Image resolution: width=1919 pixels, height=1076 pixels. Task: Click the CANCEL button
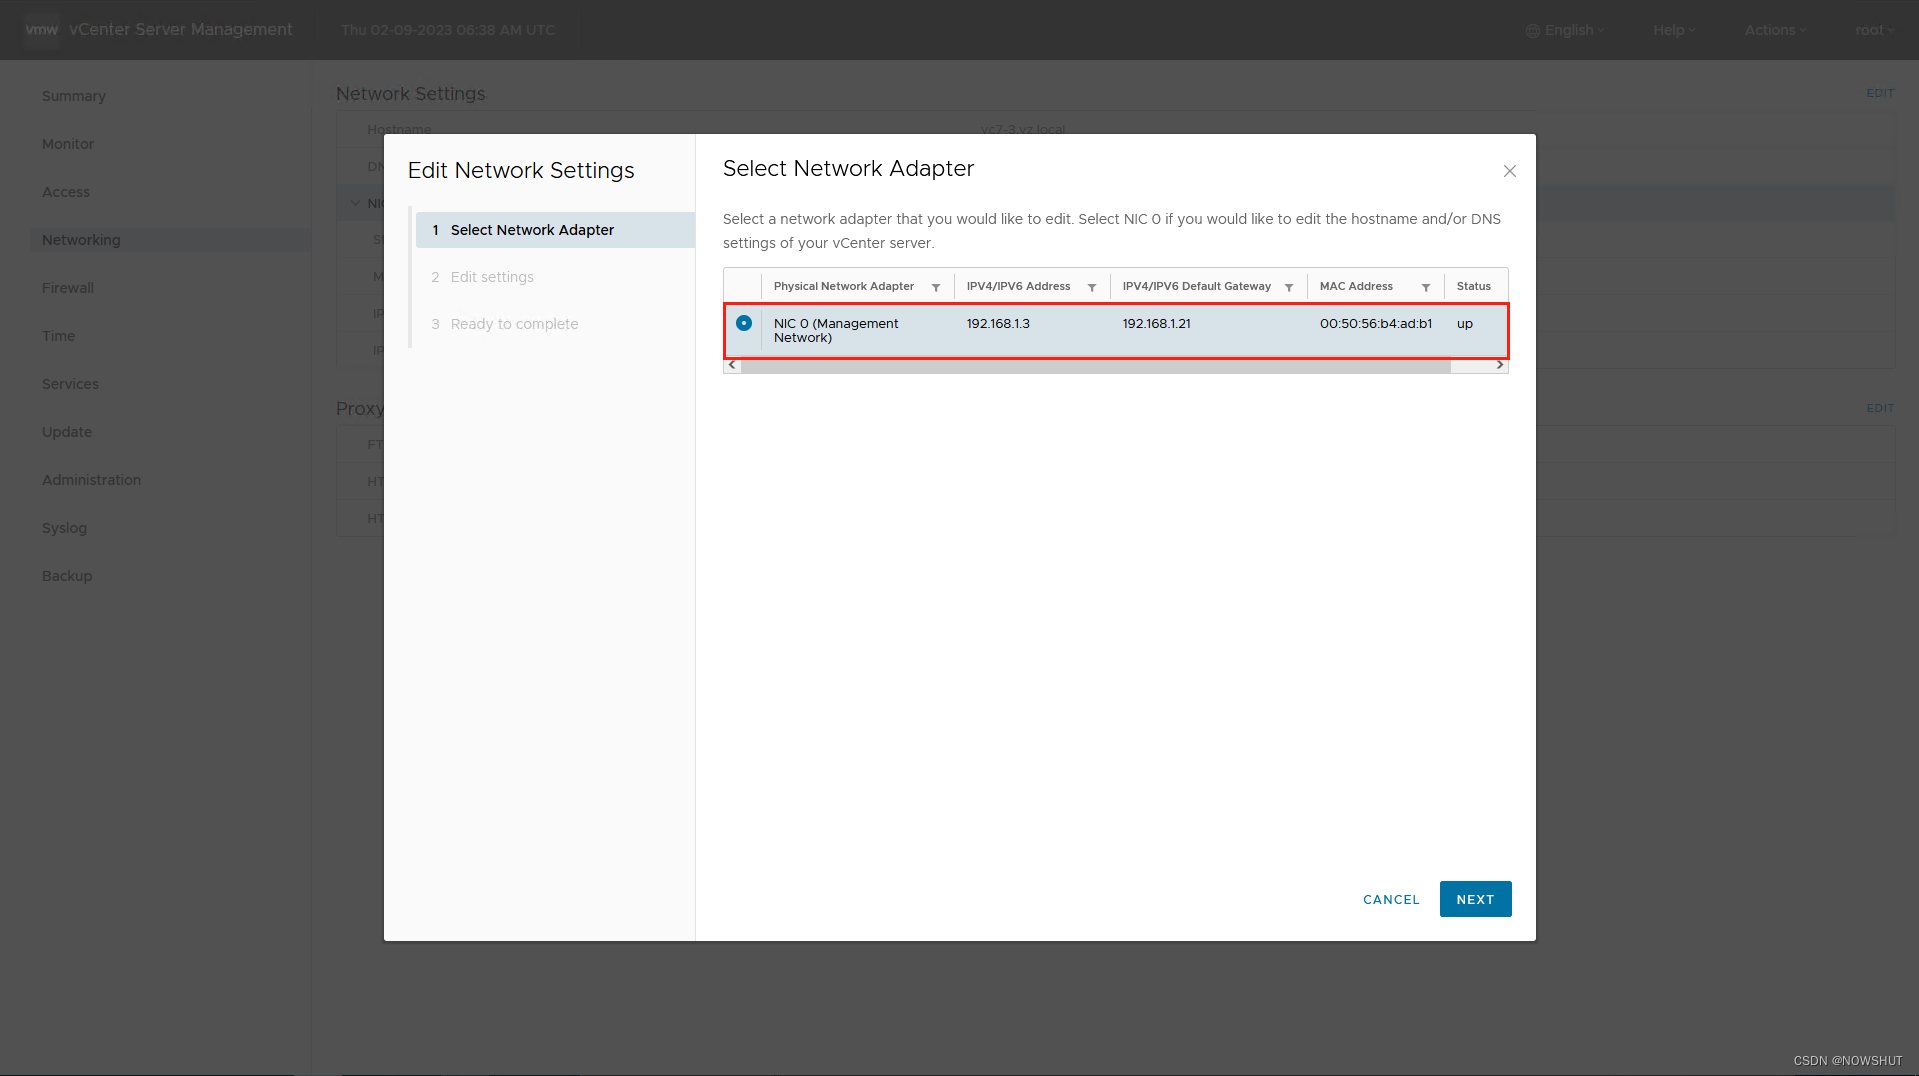(x=1391, y=899)
